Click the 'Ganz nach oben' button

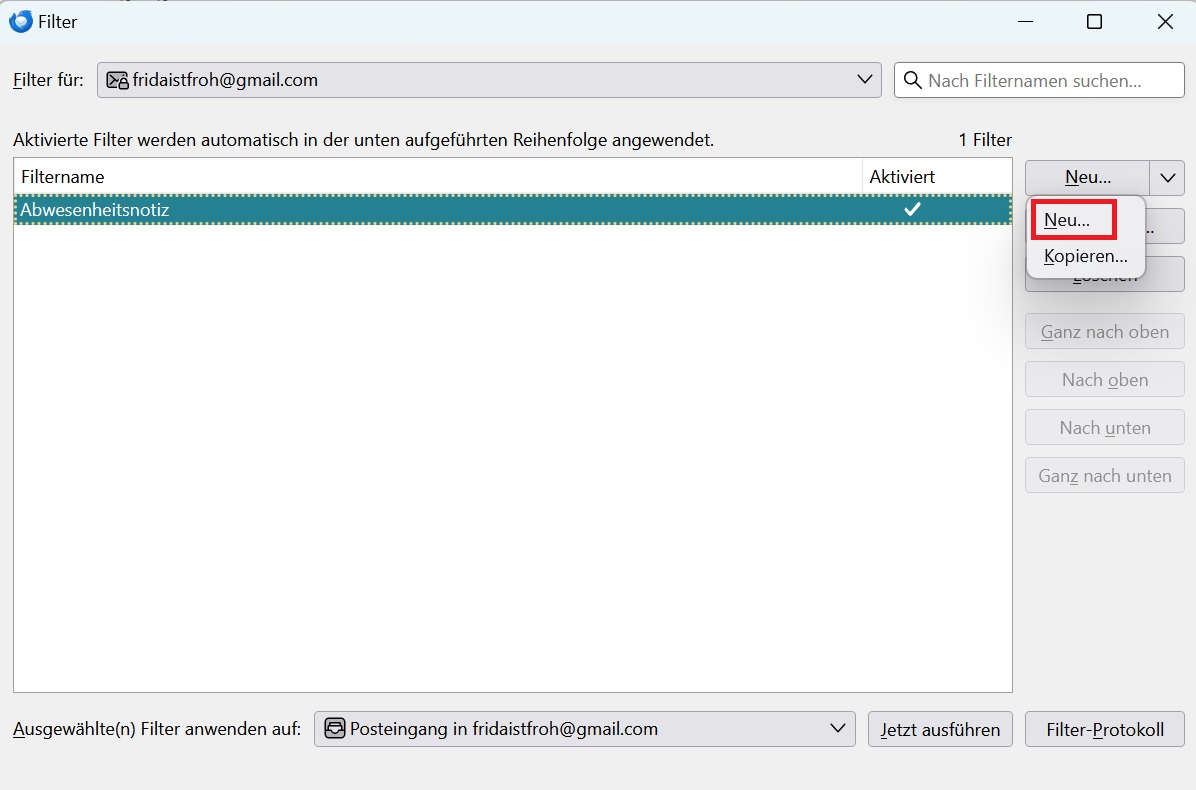point(1104,332)
